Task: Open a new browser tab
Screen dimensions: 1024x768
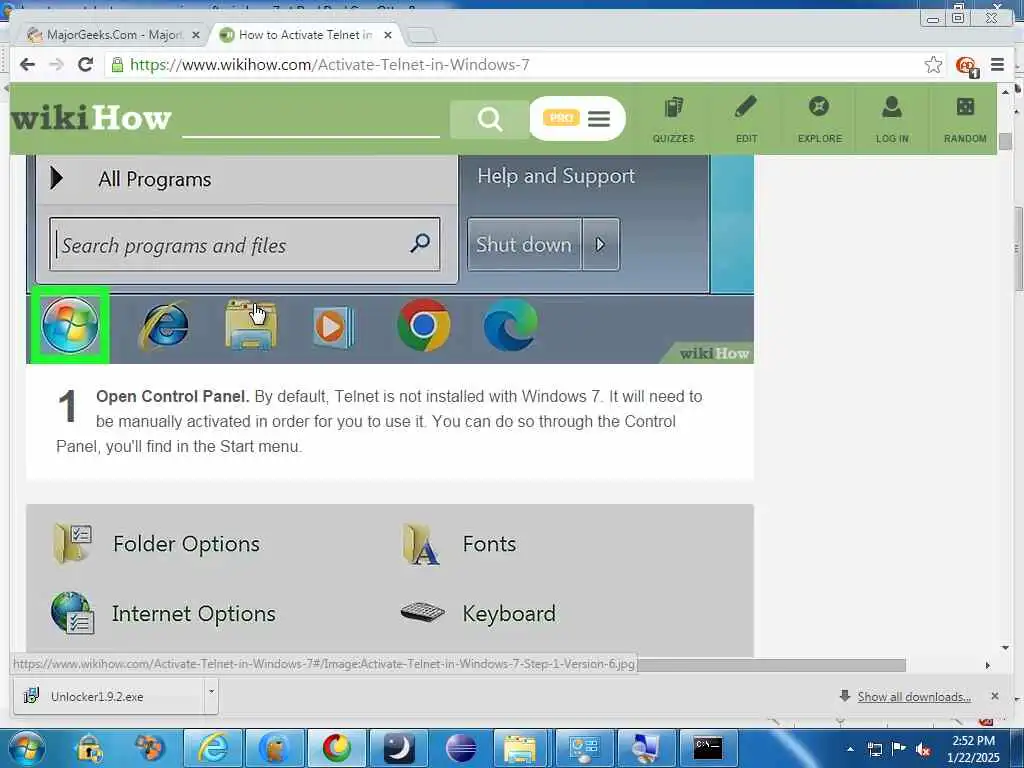Action: (422, 35)
